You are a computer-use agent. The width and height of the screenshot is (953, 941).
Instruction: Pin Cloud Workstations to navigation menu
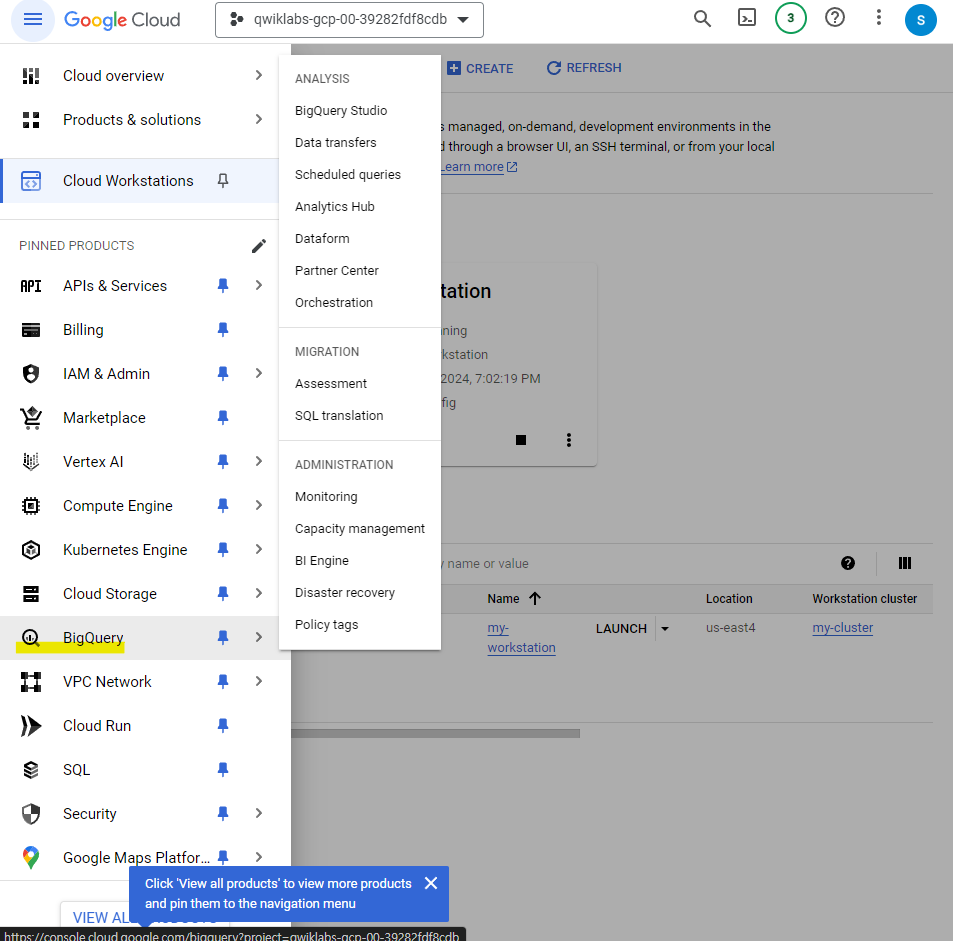pyautogui.click(x=223, y=181)
